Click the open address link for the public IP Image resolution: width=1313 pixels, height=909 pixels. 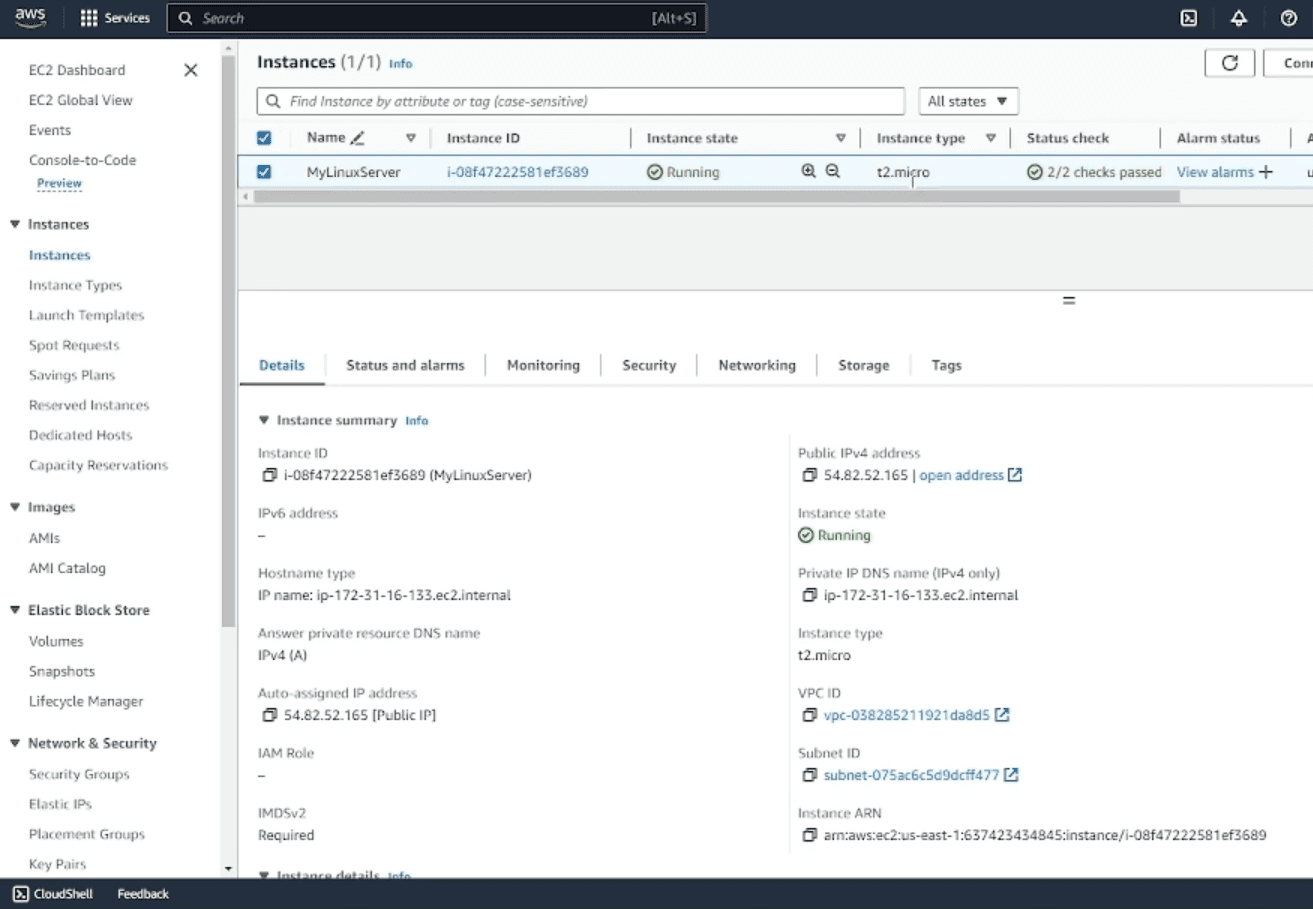[962, 475]
